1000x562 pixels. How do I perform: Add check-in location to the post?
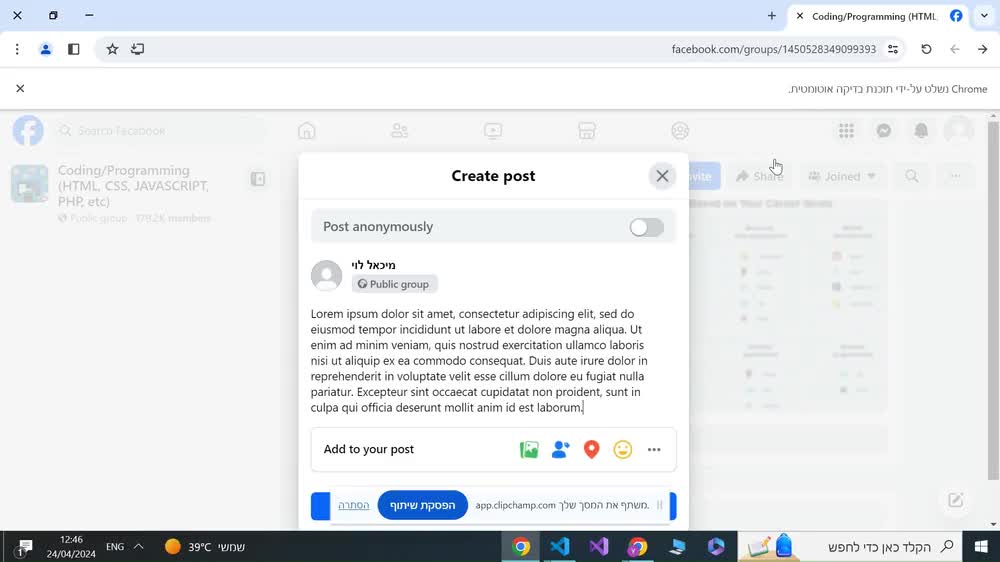click(591, 450)
